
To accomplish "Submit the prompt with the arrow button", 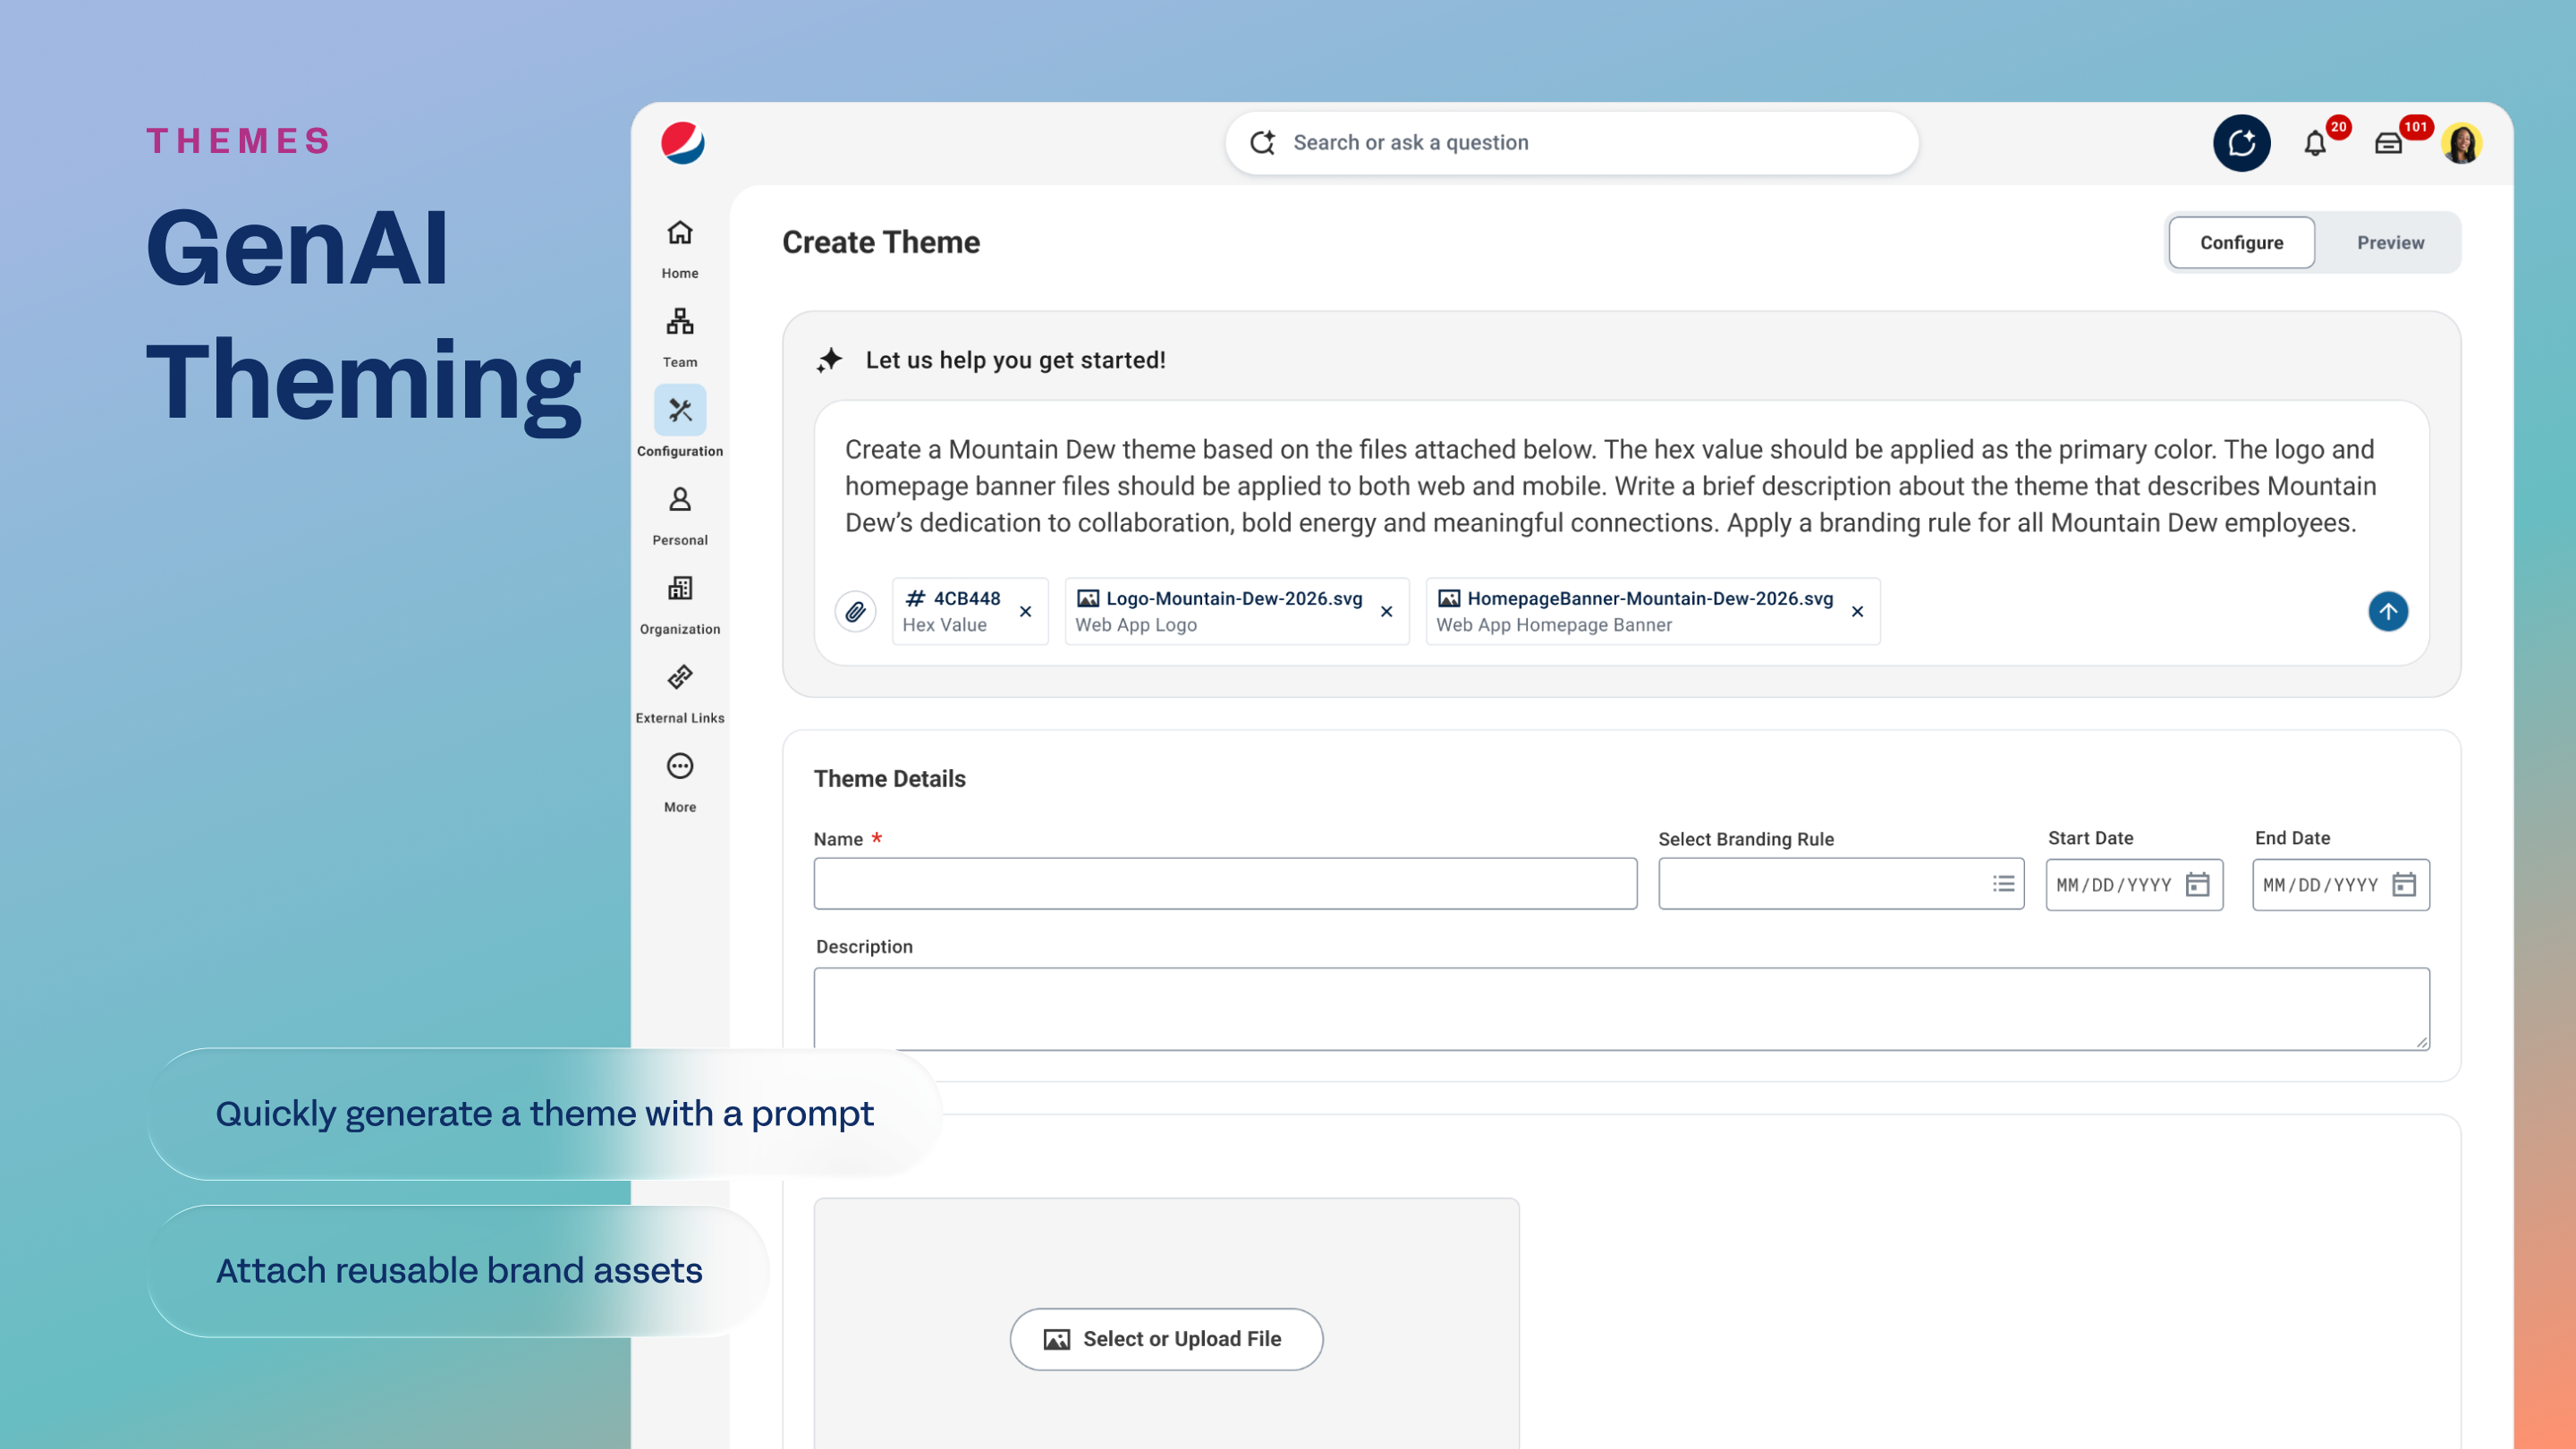I will click(2387, 611).
